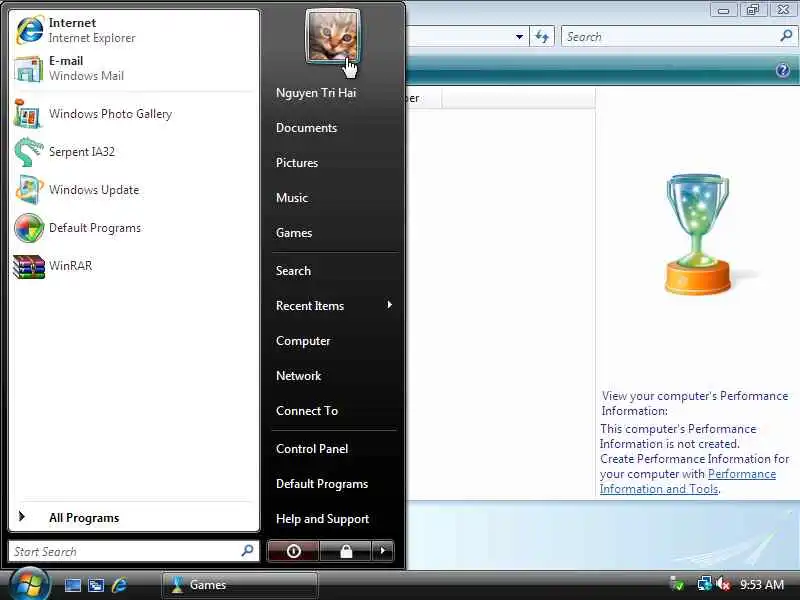800x600 pixels.
Task: Open Nguyen Tri Hai personal folder
Action: point(316,93)
